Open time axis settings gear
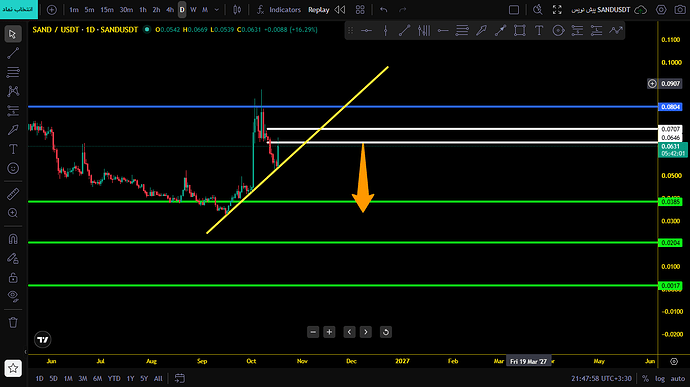The image size is (690, 387). tap(674, 361)
